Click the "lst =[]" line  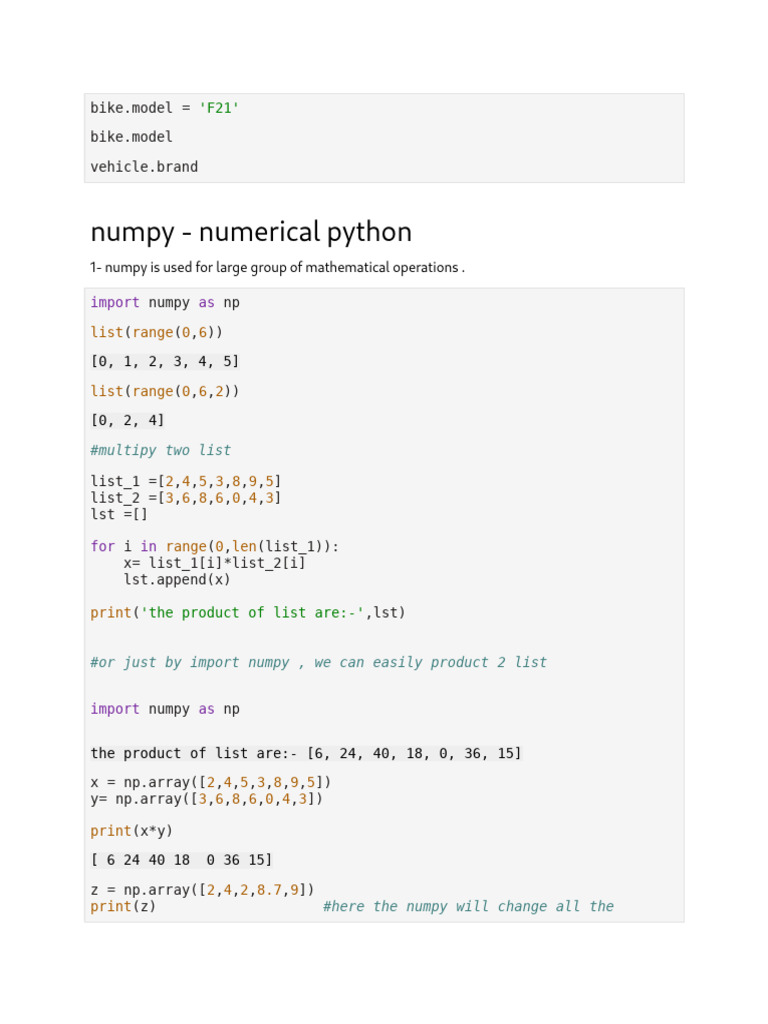119,514
